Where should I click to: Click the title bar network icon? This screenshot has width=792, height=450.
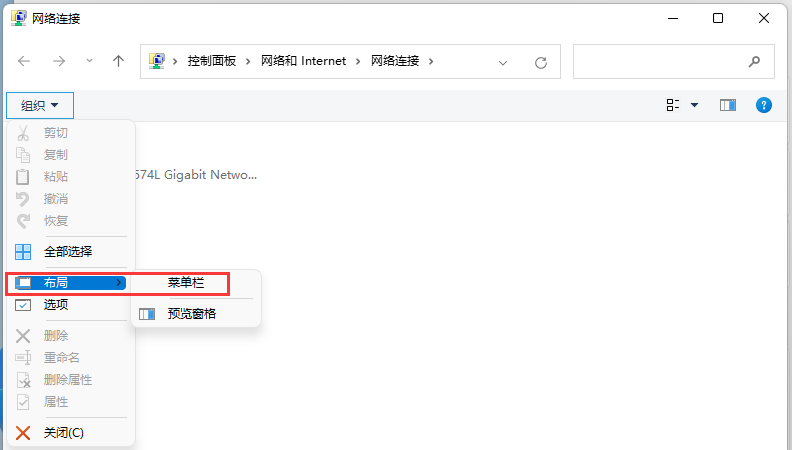point(19,18)
